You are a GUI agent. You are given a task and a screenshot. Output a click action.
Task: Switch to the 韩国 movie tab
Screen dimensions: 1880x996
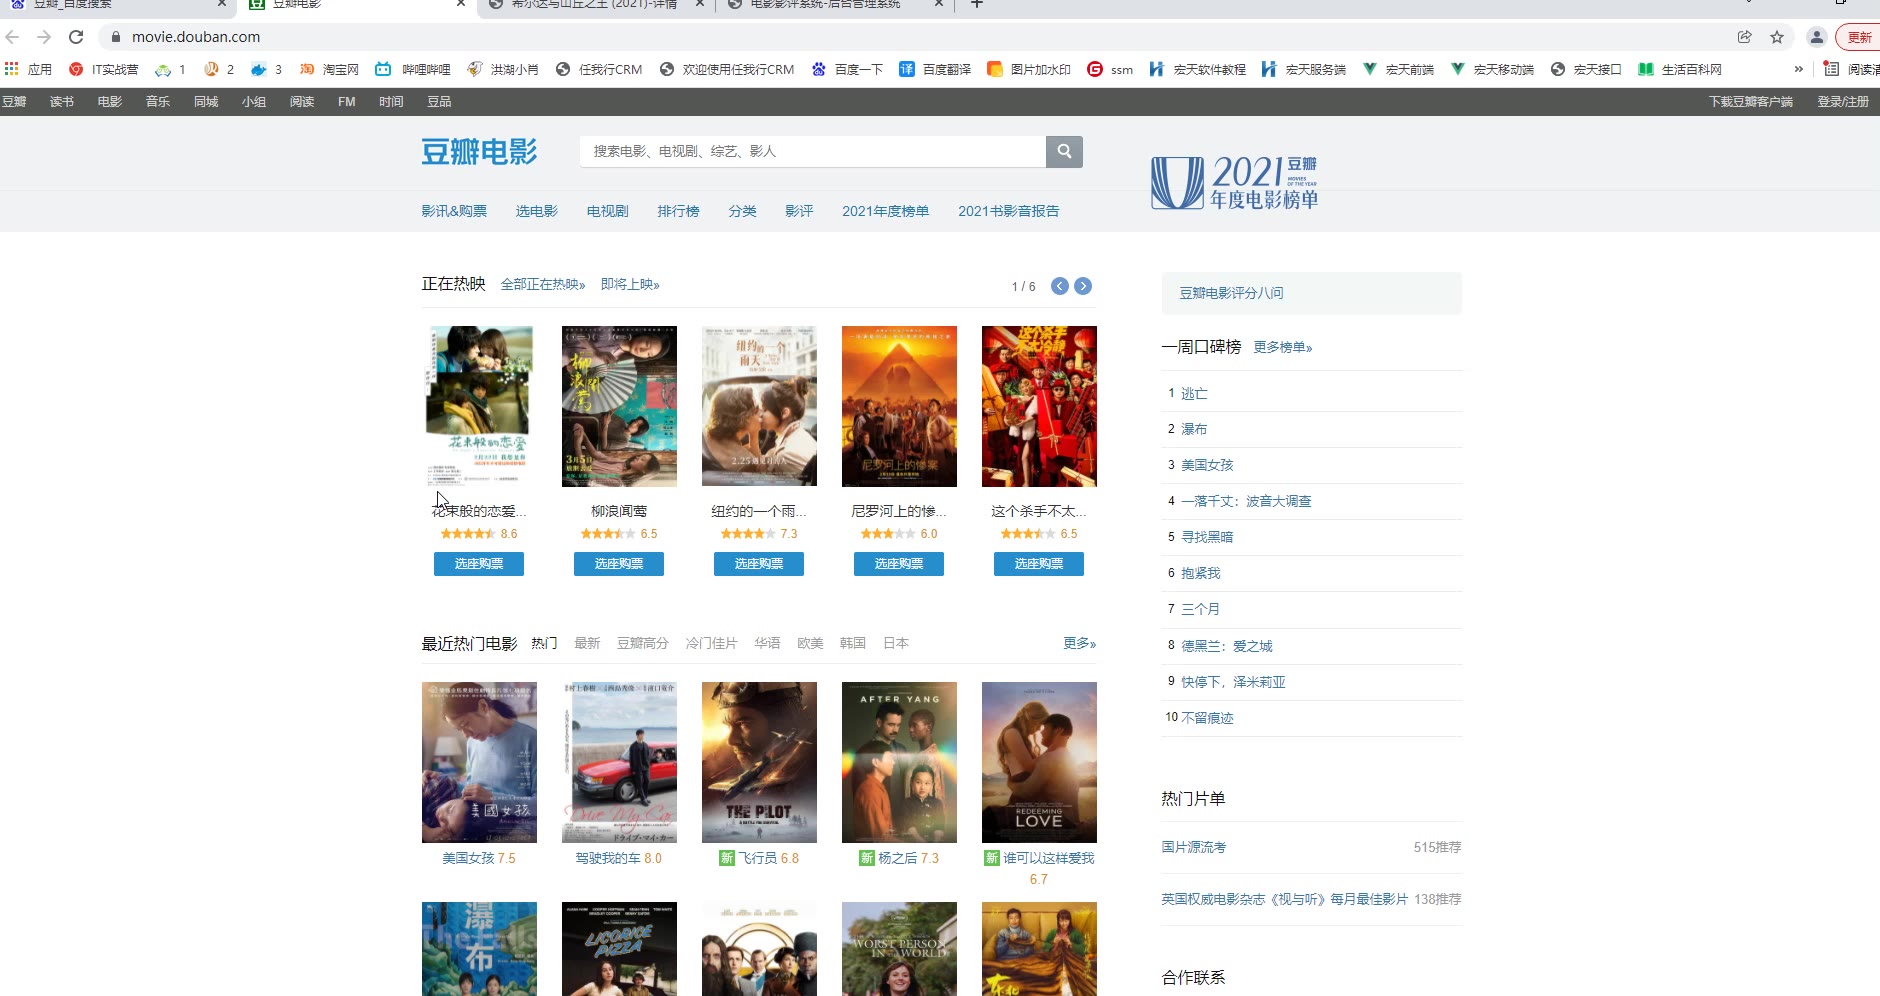point(853,643)
